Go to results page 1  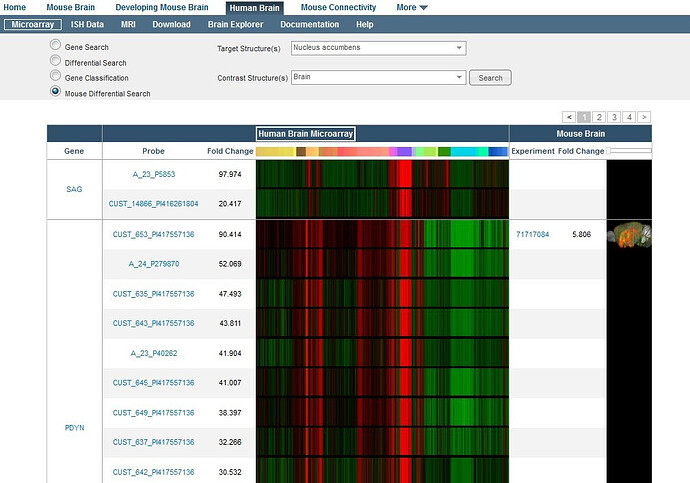pos(584,117)
